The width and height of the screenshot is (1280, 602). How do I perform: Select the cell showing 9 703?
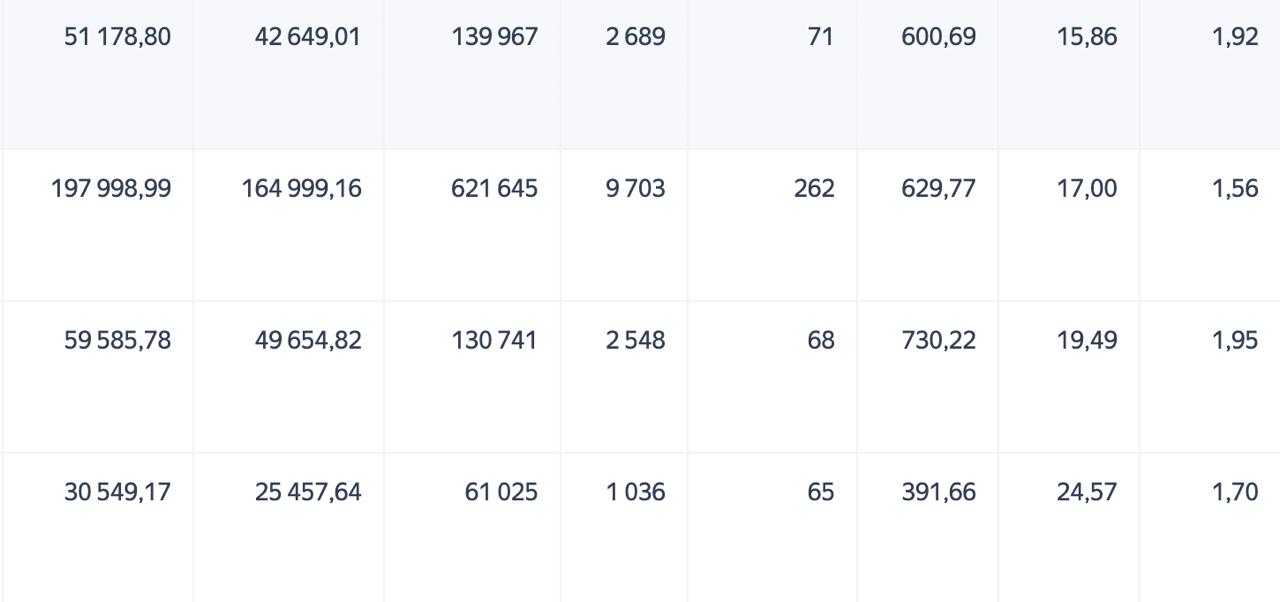[635, 189]
